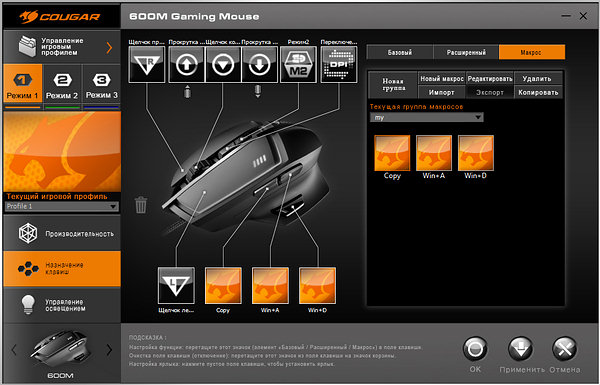The image size is (600, 385).
Task: Activate Режим 1 mode
Action: click(x=23, y=83)
